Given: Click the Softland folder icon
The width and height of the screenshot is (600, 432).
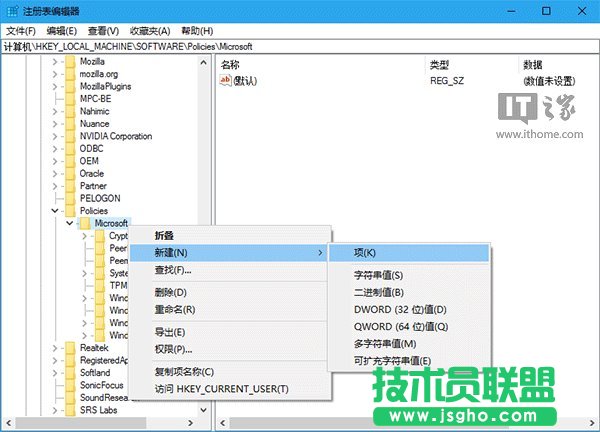Looking at the screenshot, I should click(x=70, y=373).
